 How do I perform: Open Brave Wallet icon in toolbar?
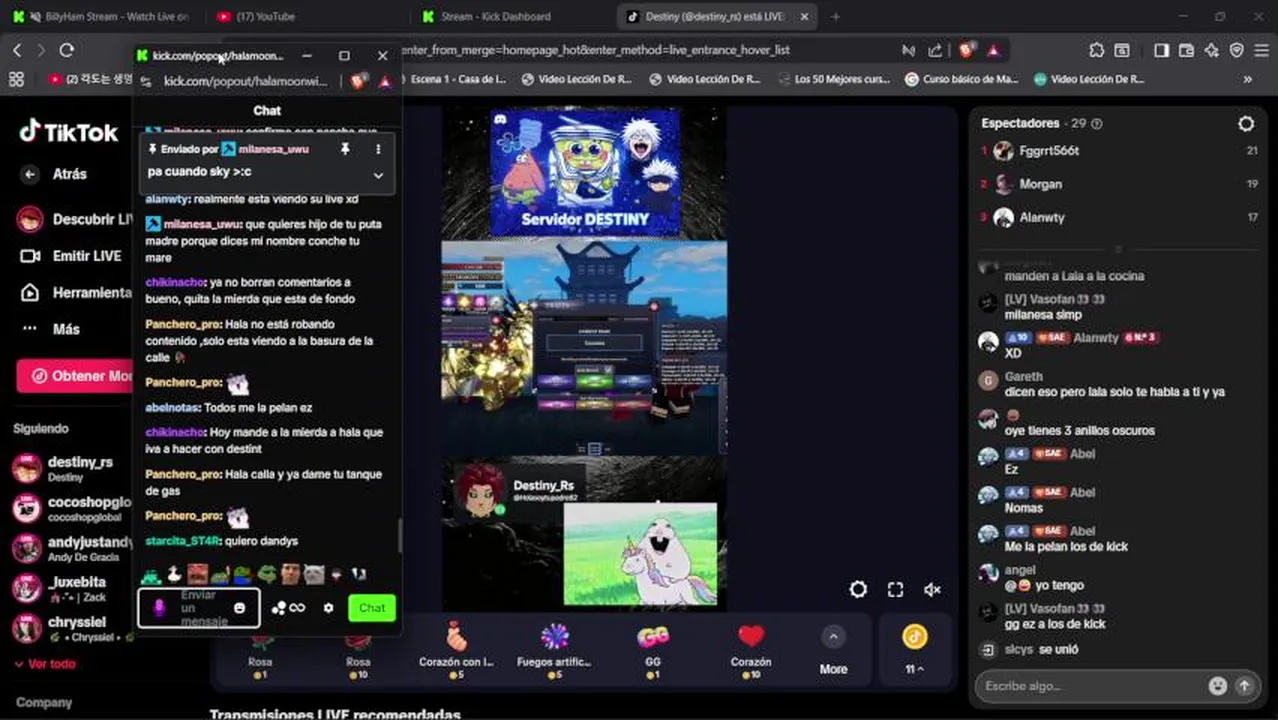pos(1186,50)
